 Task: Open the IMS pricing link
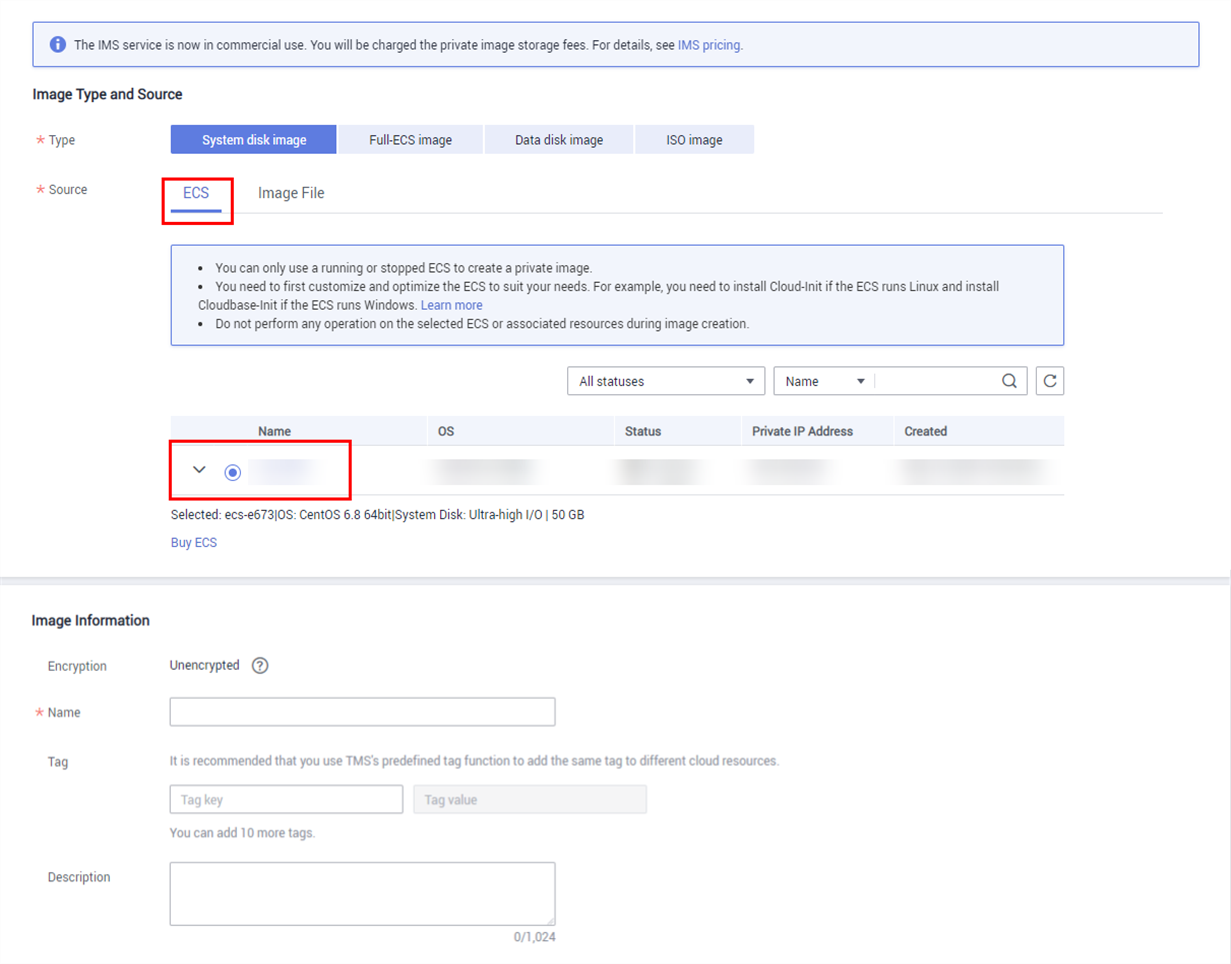pos(709,45)
